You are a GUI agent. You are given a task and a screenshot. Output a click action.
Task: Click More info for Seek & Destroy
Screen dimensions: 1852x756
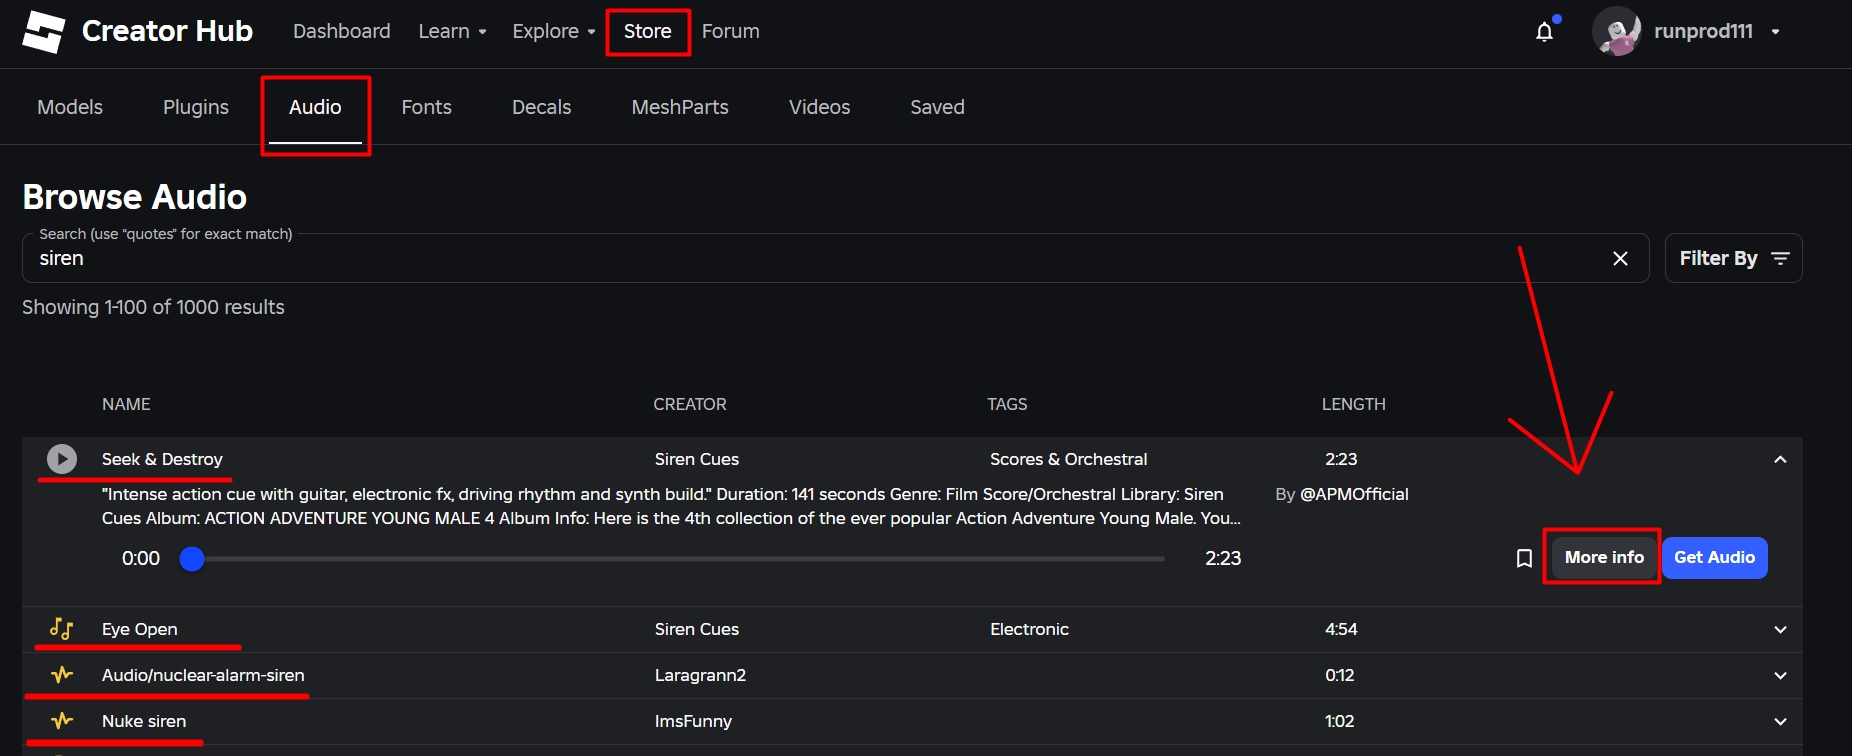[x=1604, y=557]
